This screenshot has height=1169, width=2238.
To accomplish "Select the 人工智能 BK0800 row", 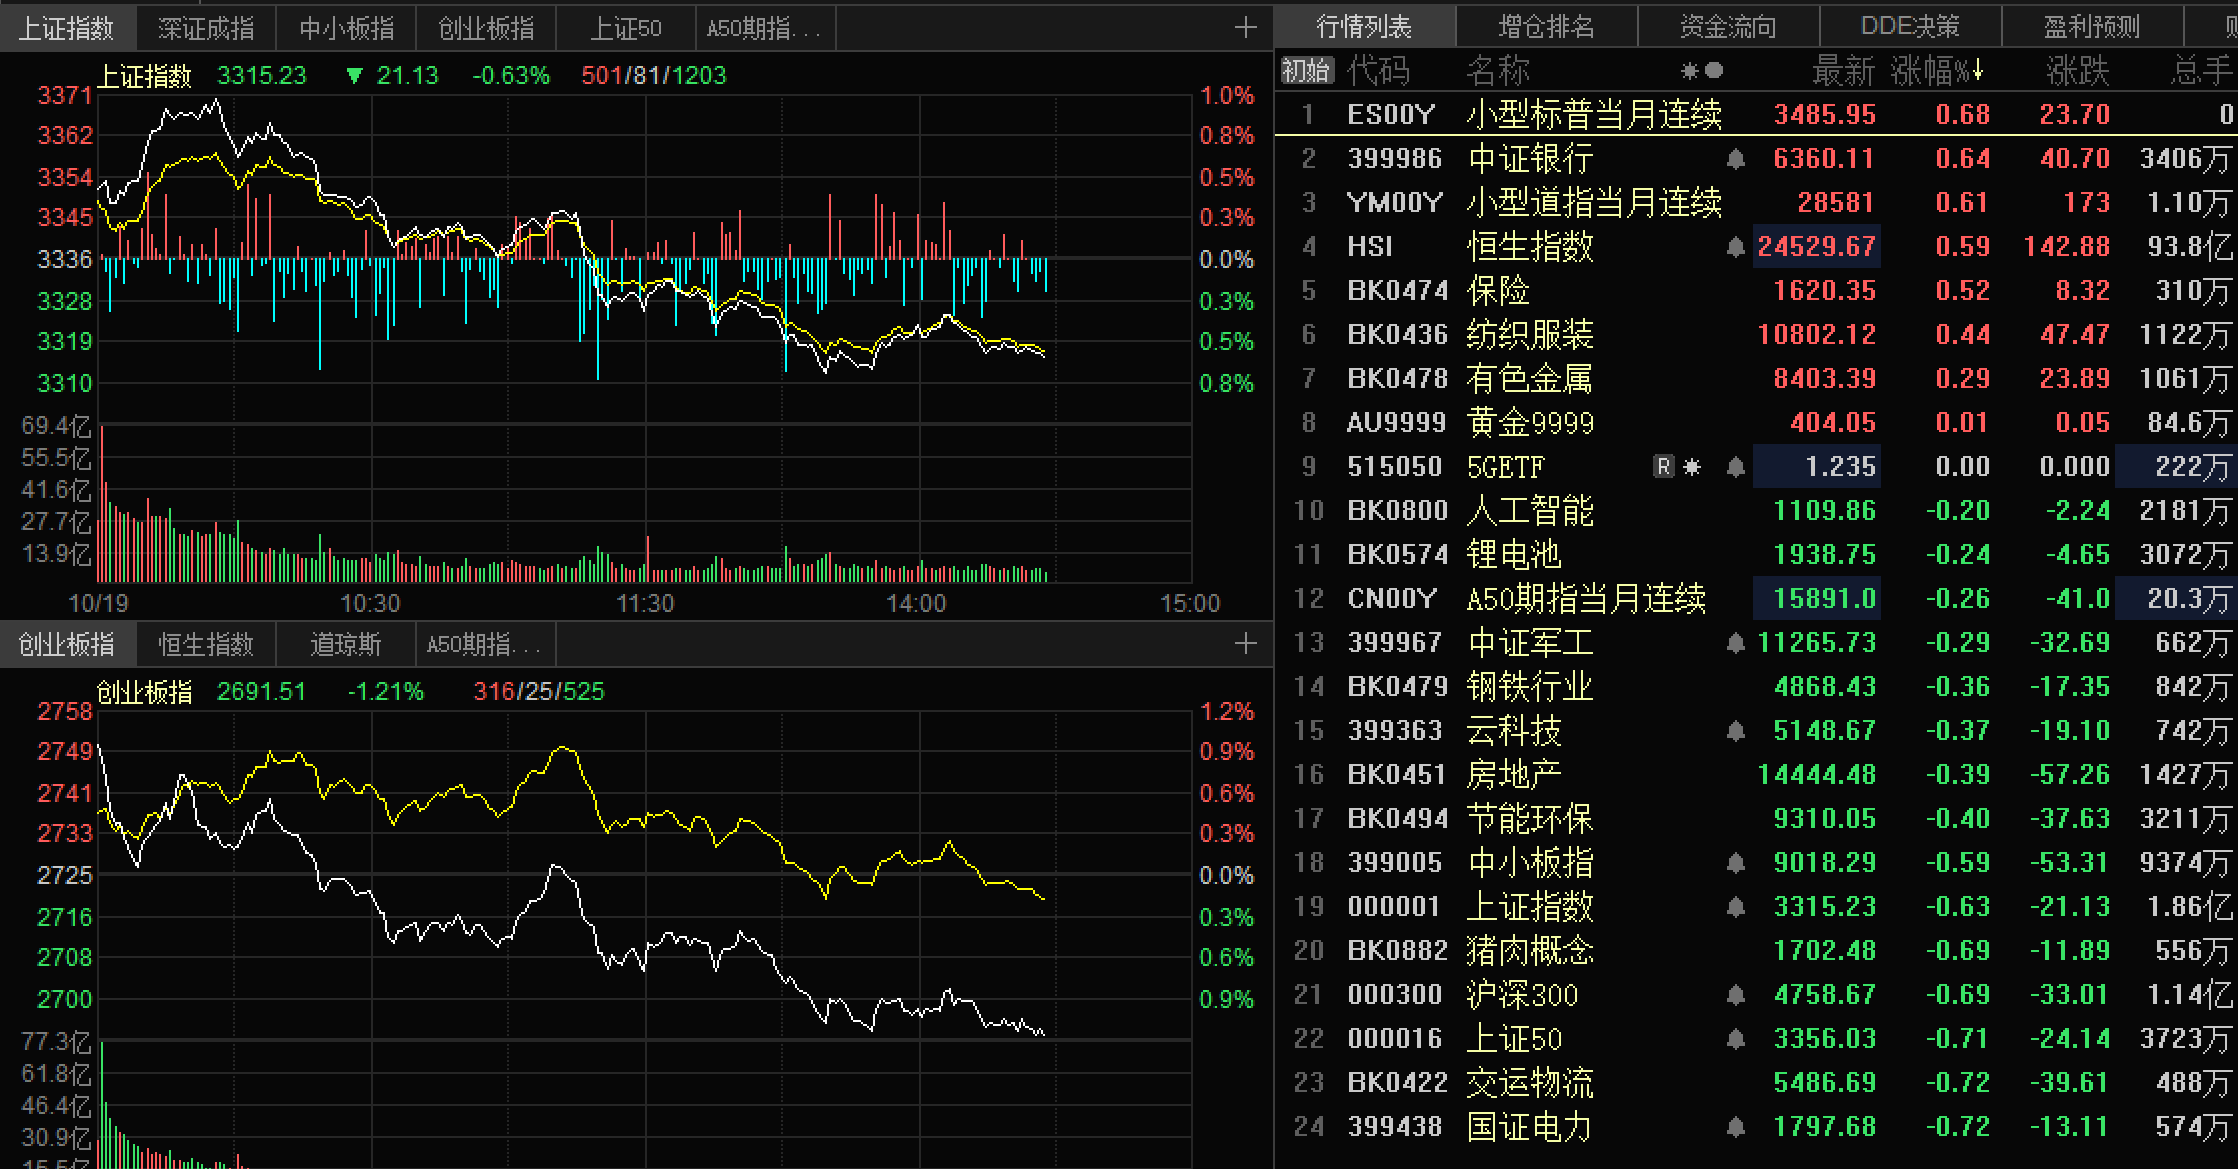I will pos(1756,511).
